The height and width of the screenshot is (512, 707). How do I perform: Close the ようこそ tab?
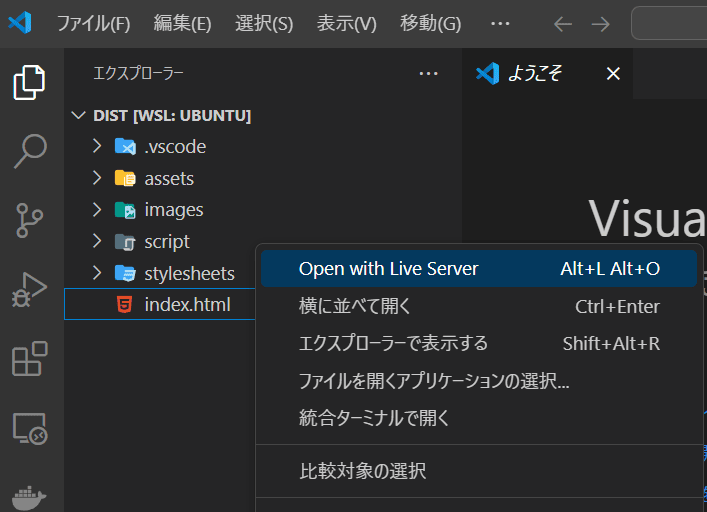[613, 73]
